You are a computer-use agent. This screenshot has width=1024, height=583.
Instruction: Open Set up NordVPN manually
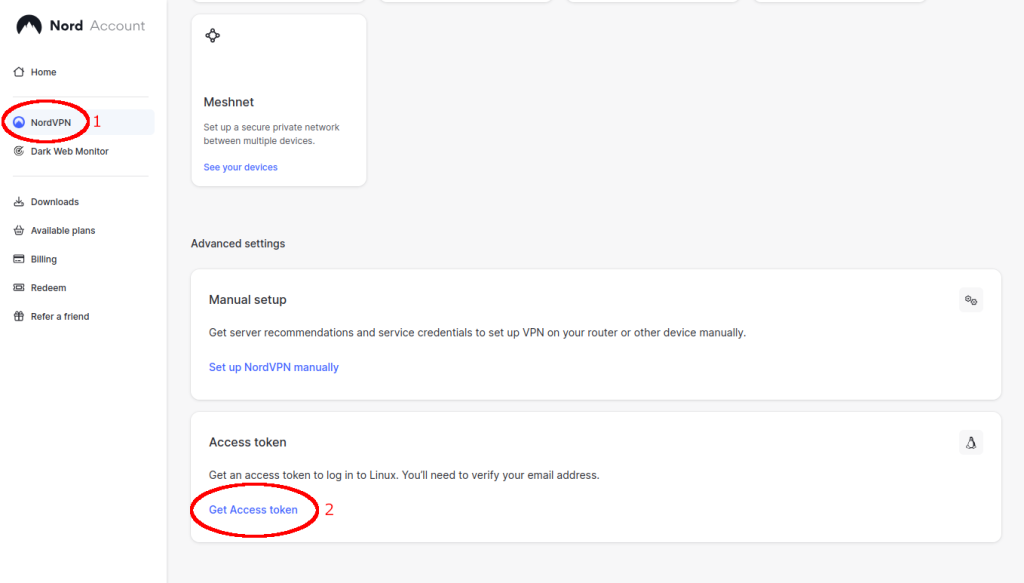(x=273, y=367)
